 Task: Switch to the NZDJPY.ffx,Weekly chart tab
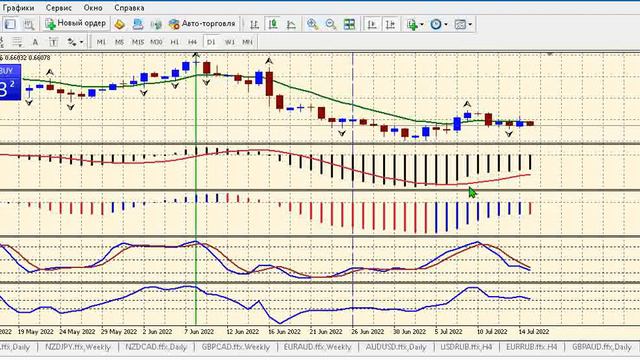tap(78, 347)
